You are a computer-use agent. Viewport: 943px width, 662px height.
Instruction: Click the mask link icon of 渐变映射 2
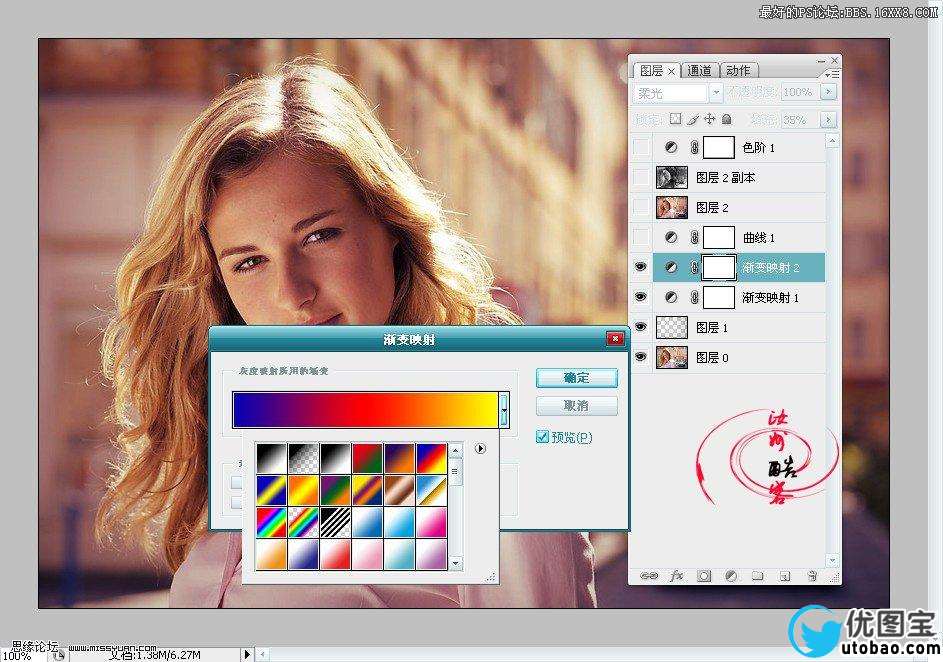695,268
